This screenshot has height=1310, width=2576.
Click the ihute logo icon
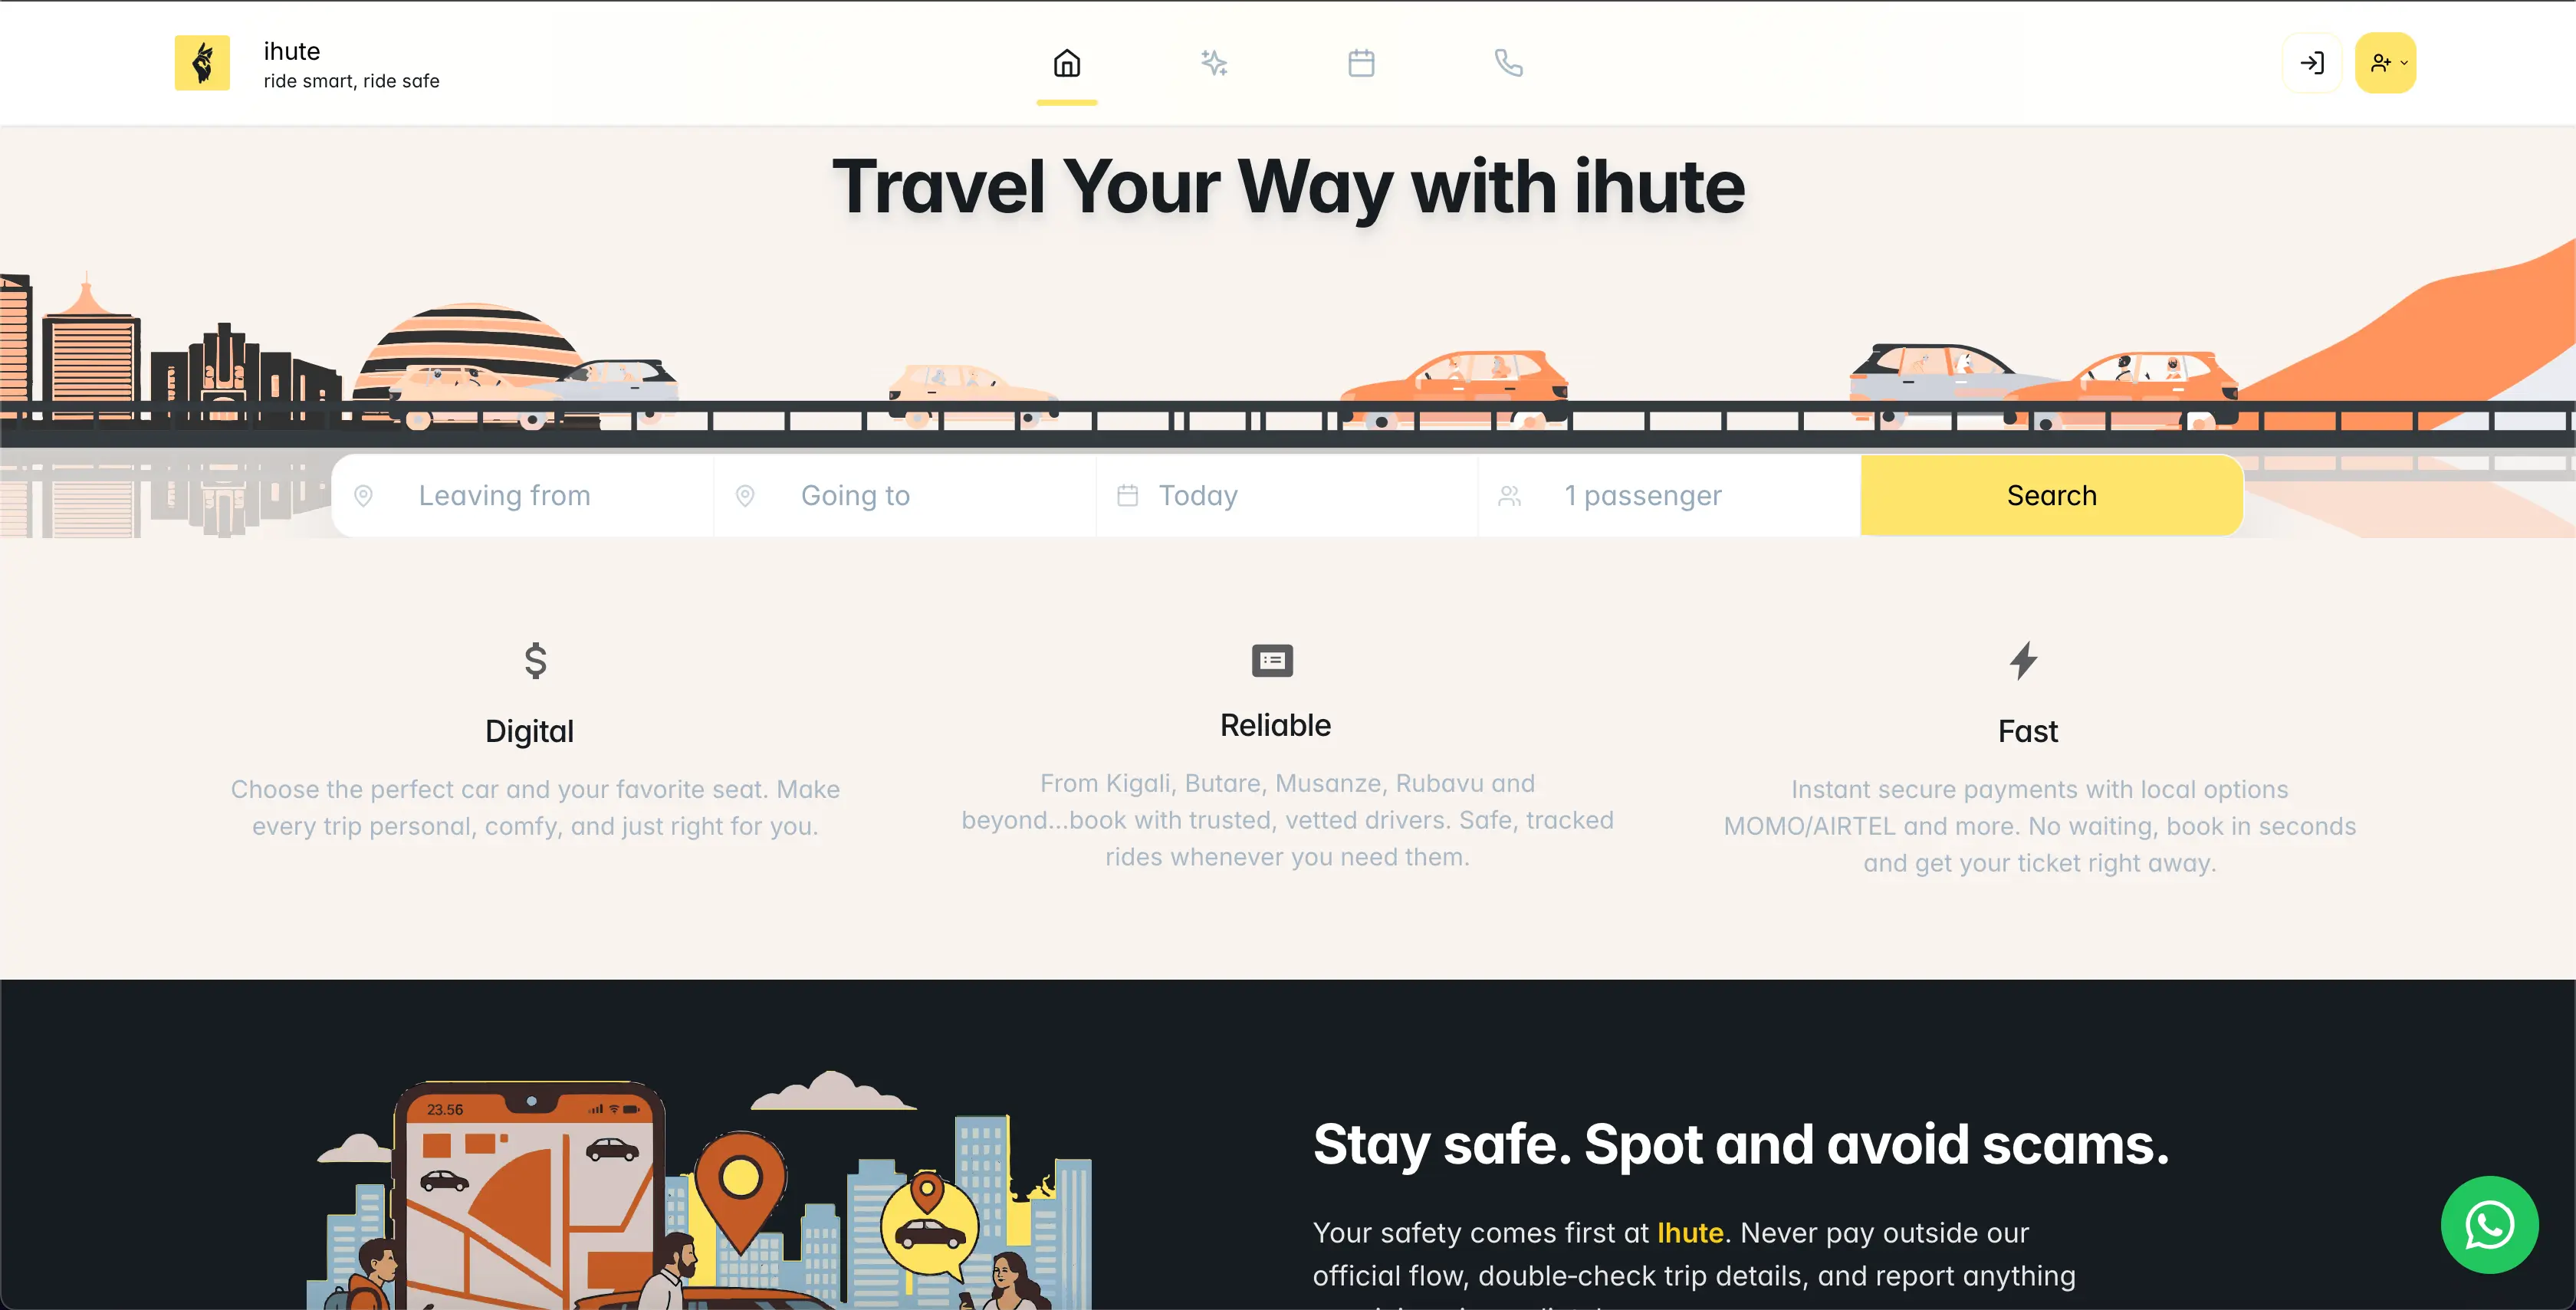click(x=202, y=63)
